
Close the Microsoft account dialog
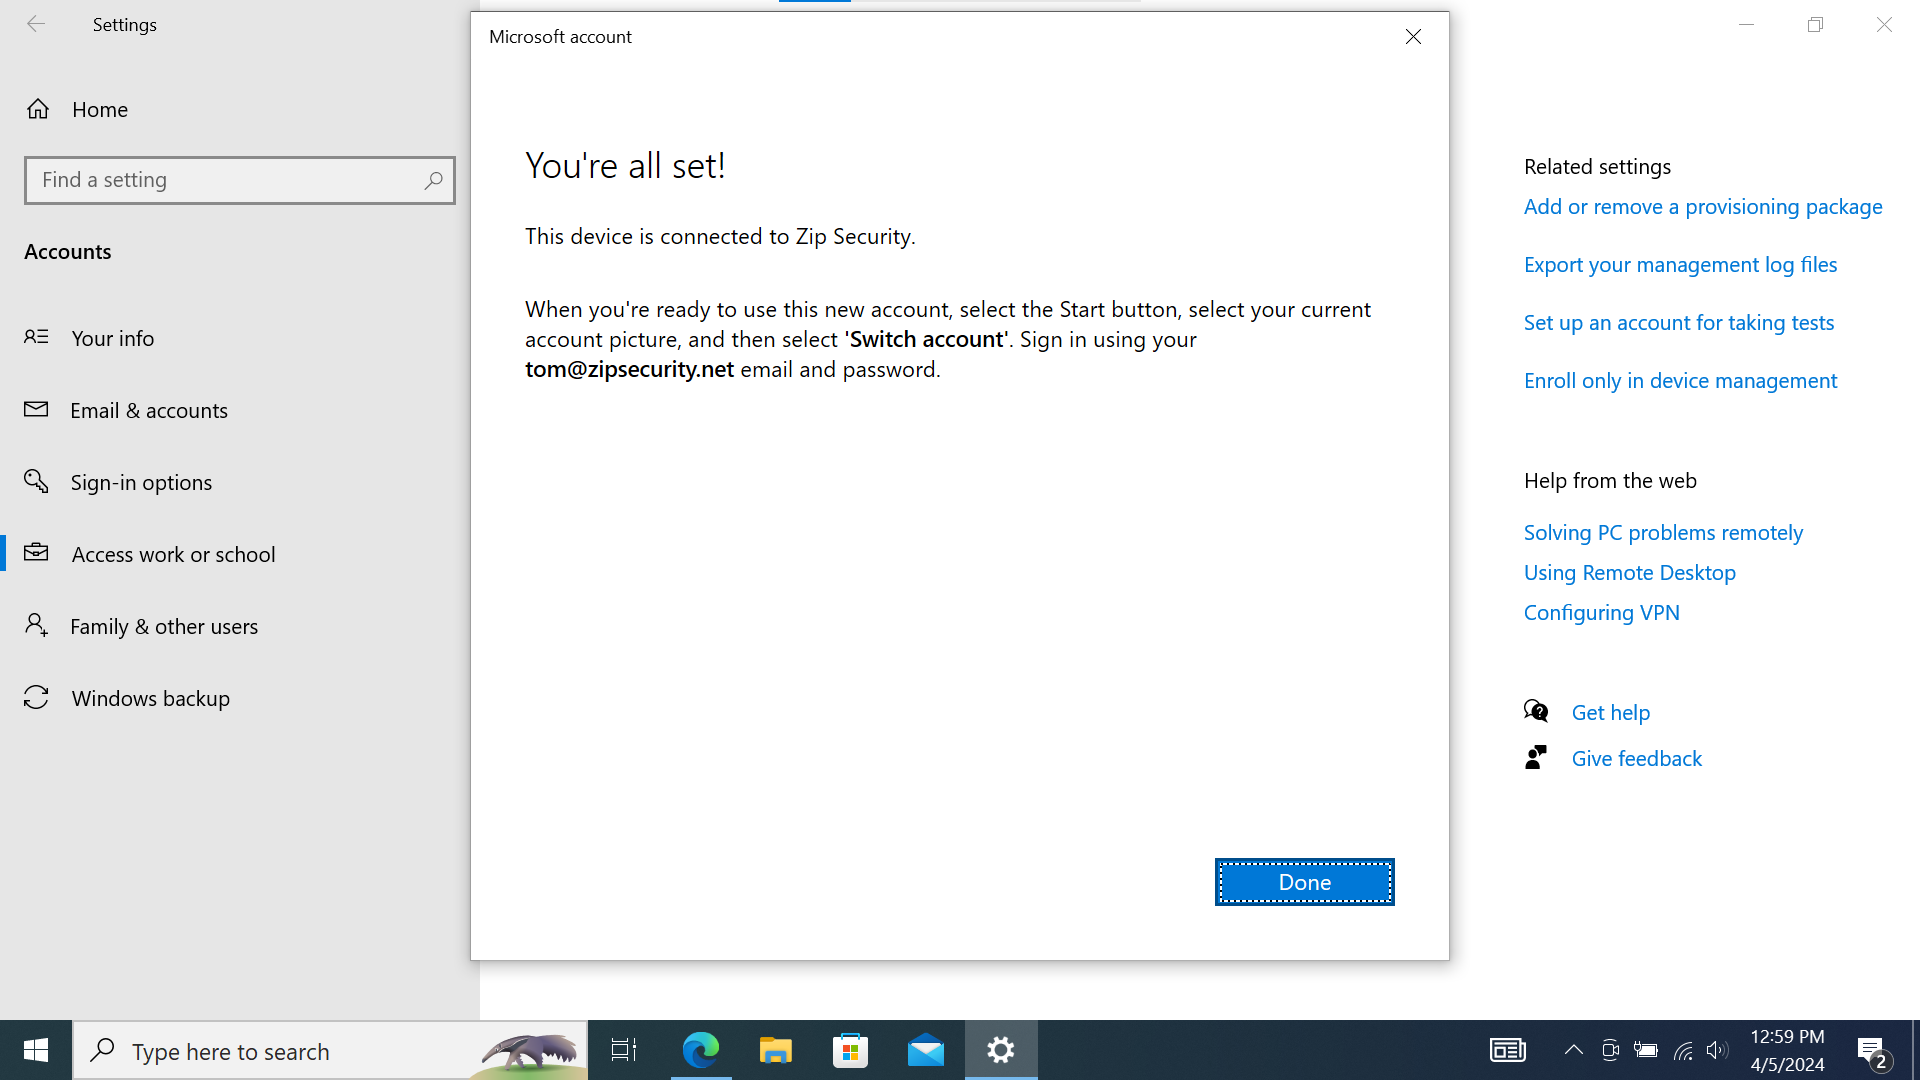[x=1413, y=37]
